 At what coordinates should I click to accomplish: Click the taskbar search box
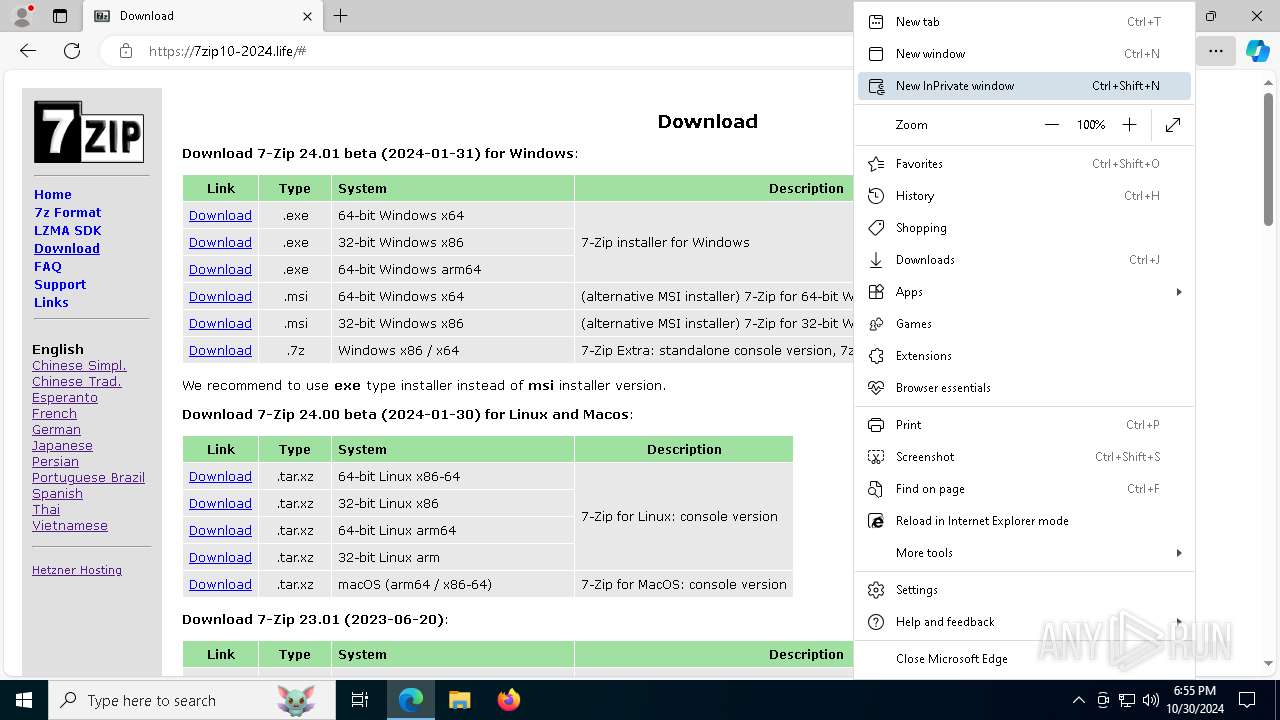[192, 700]
